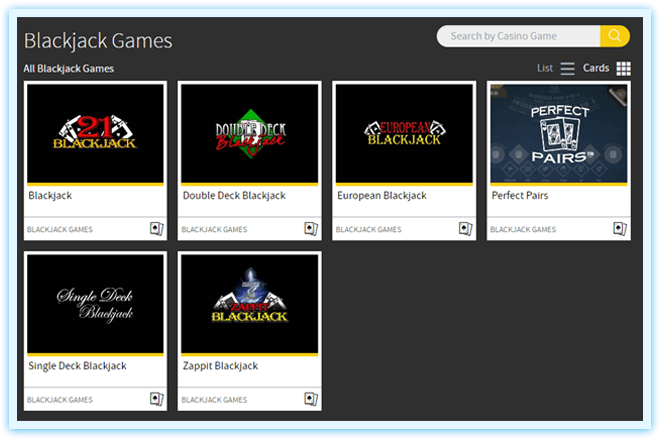The image size is (659, 439).
Task: Open the European Blackjack thumbnail
Action: tap(404, 134)
